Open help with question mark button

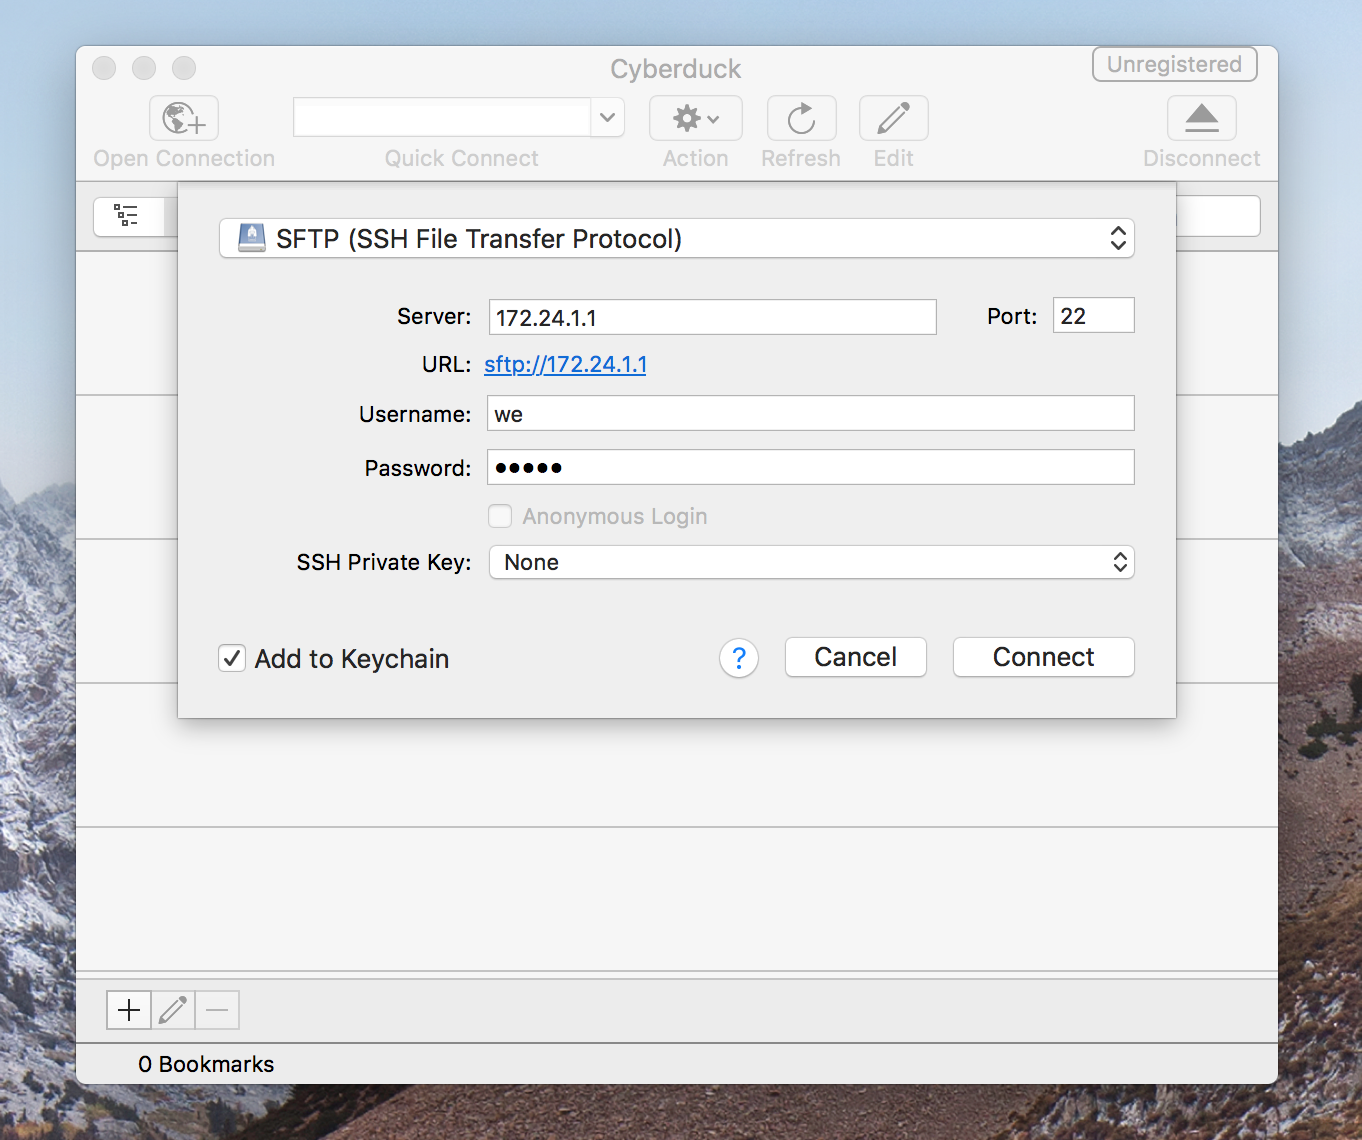(x=739, y=658)
